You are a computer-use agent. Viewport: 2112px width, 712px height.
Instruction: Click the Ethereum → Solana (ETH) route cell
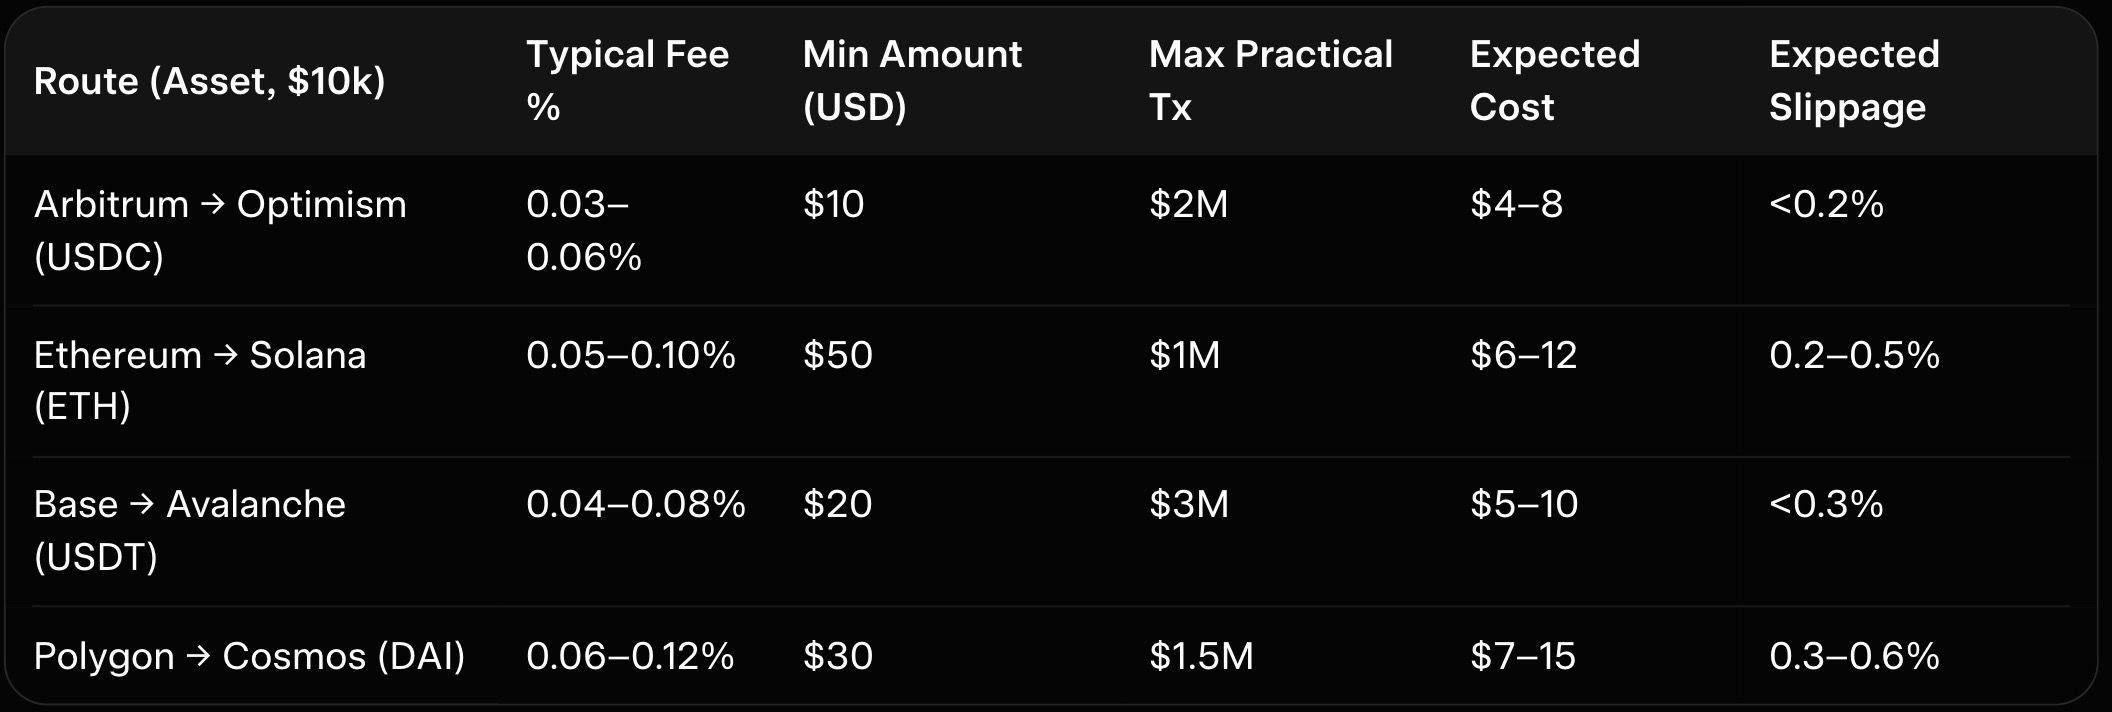(x=200, y=381)
